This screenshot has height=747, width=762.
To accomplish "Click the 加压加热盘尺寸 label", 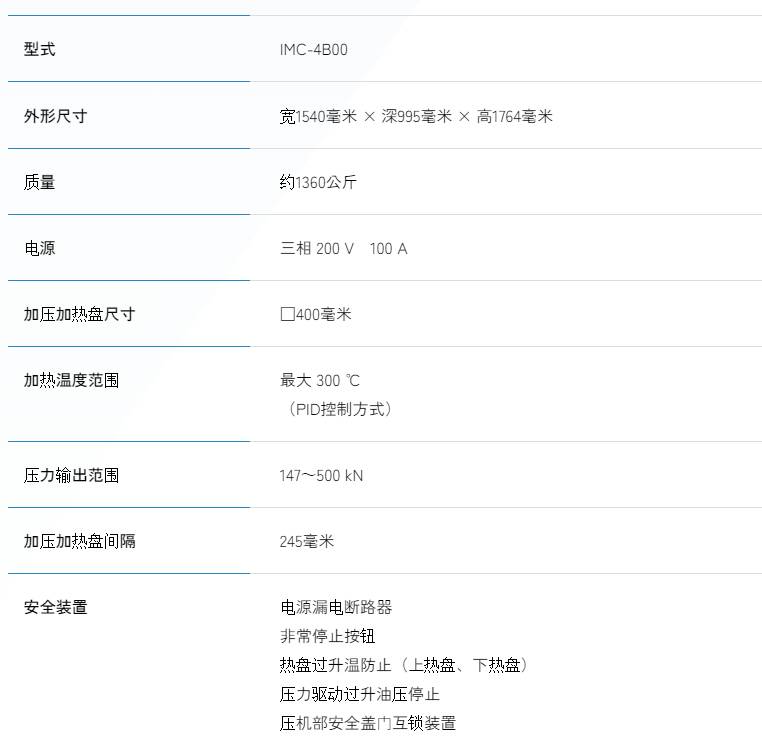I will pos(79,314).
